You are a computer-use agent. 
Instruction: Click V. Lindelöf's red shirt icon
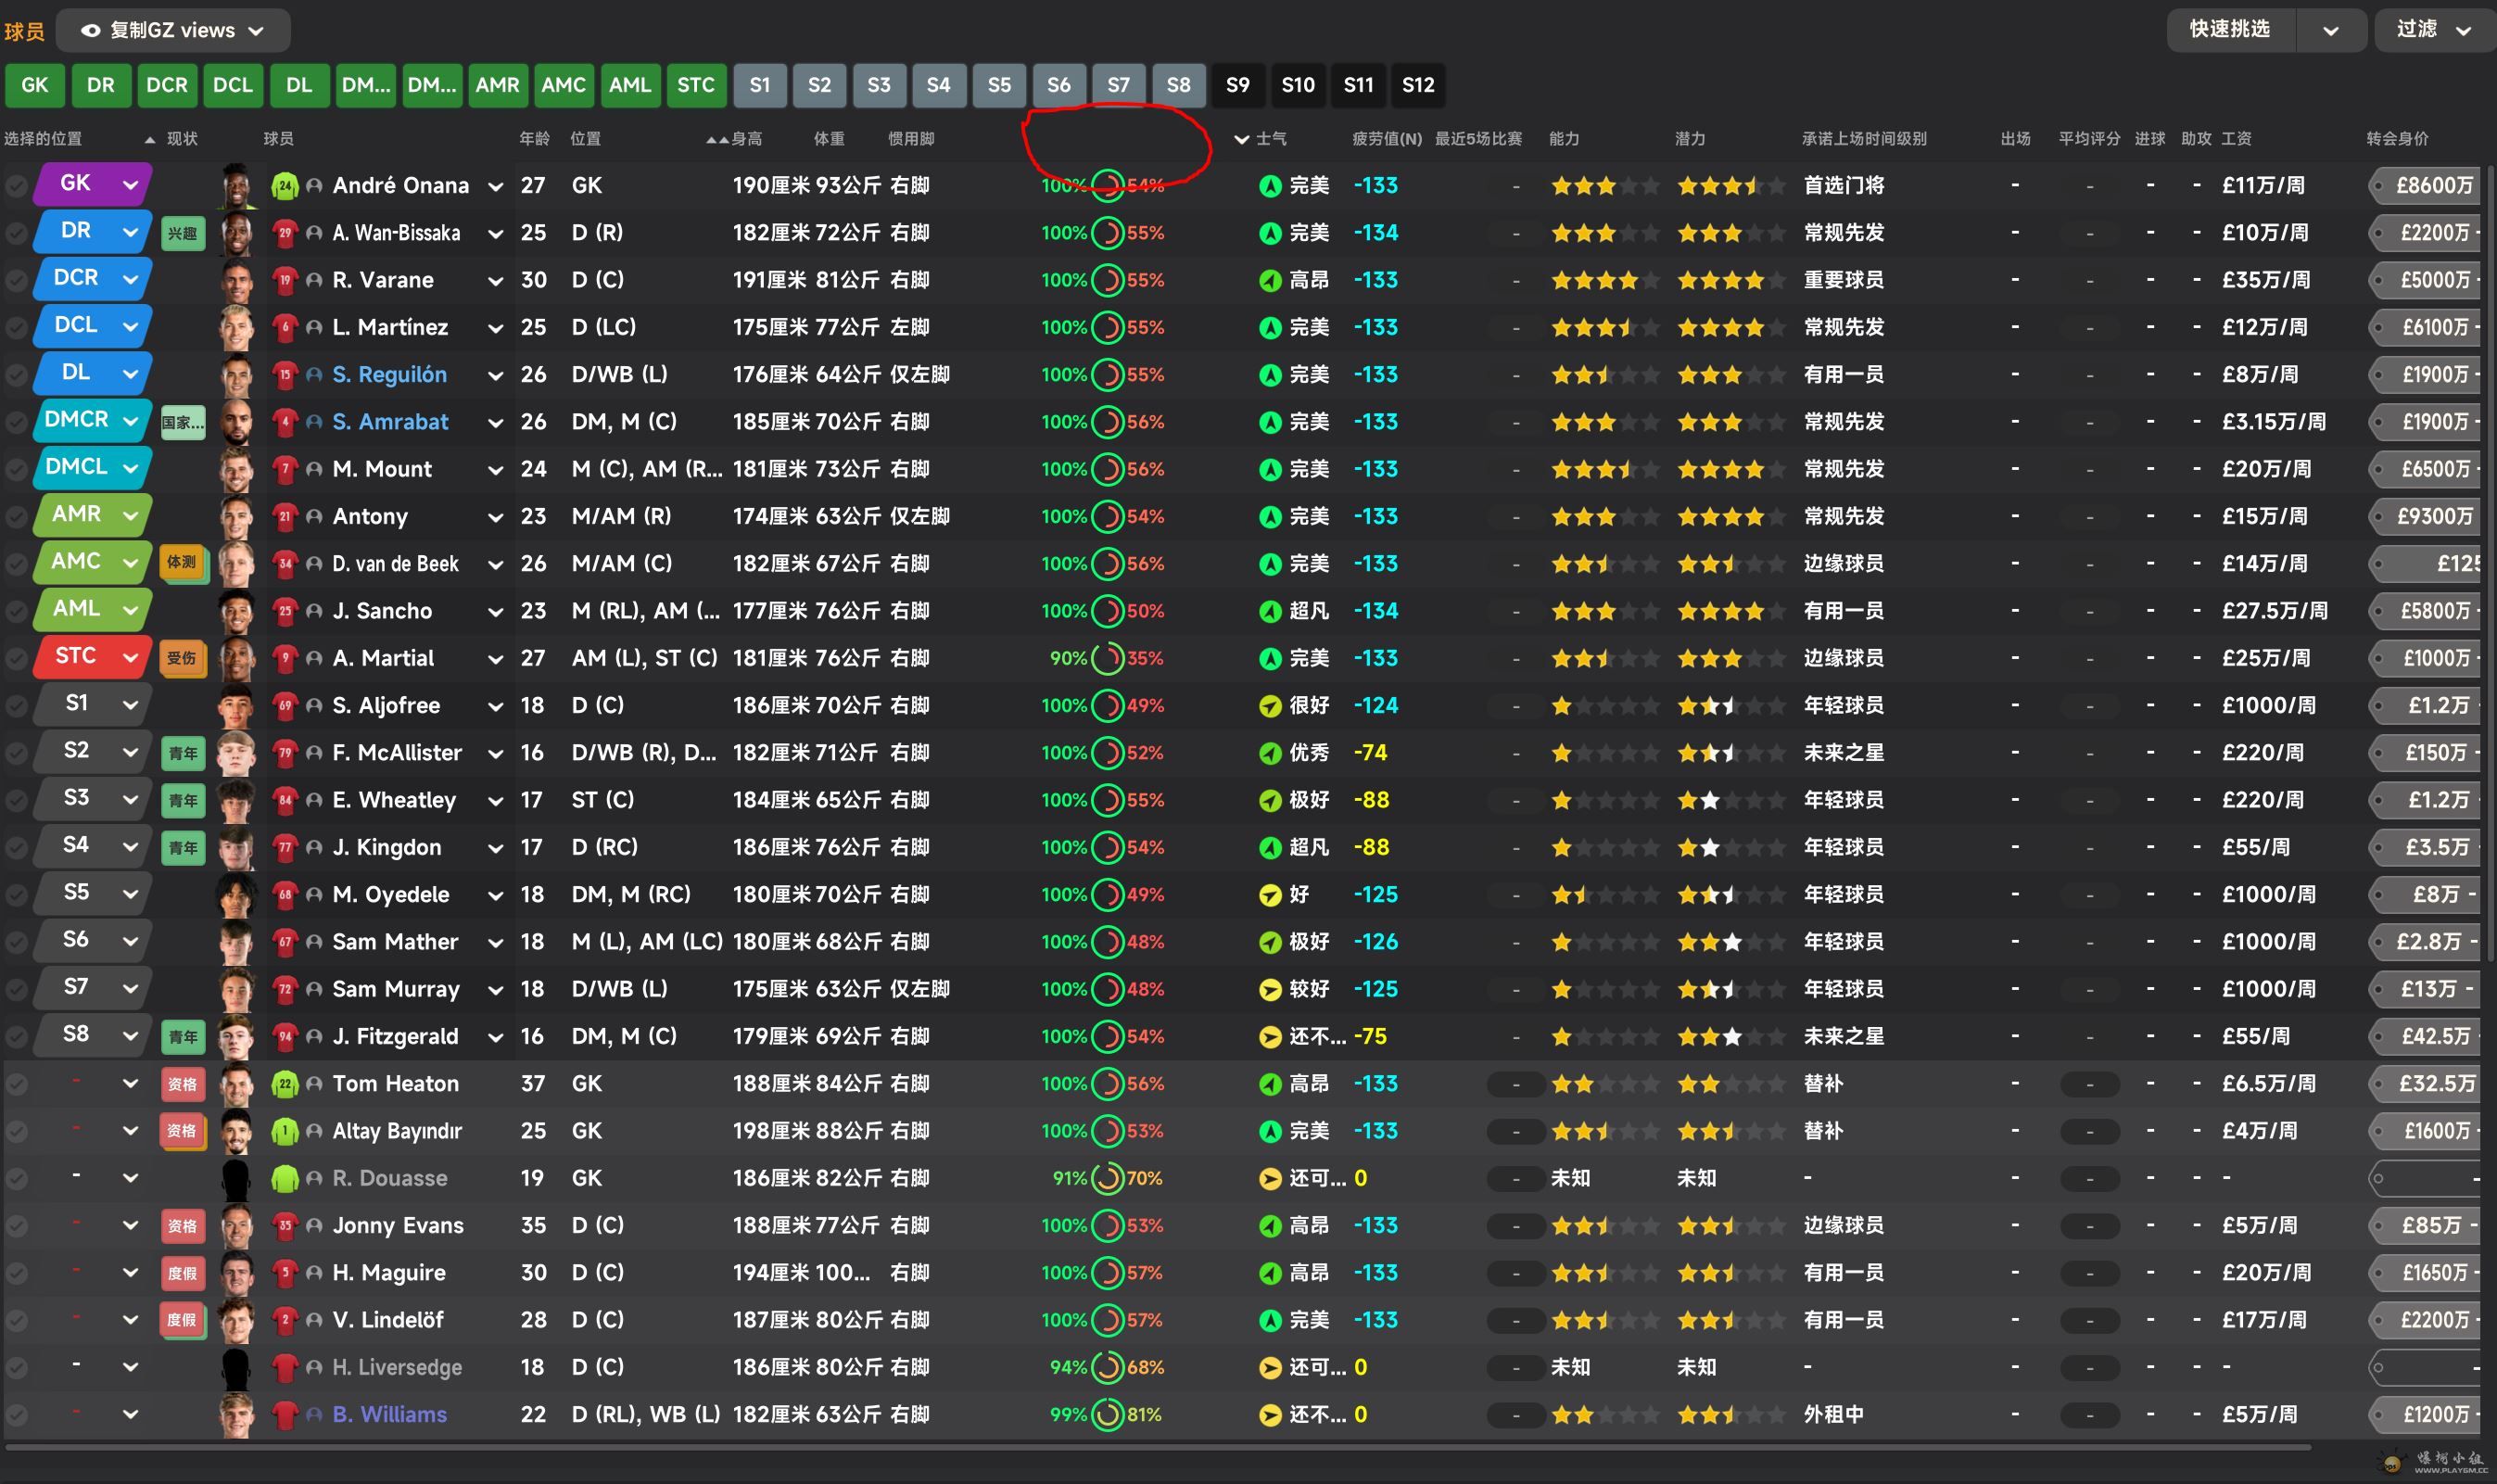click(x=285, y=1320)
